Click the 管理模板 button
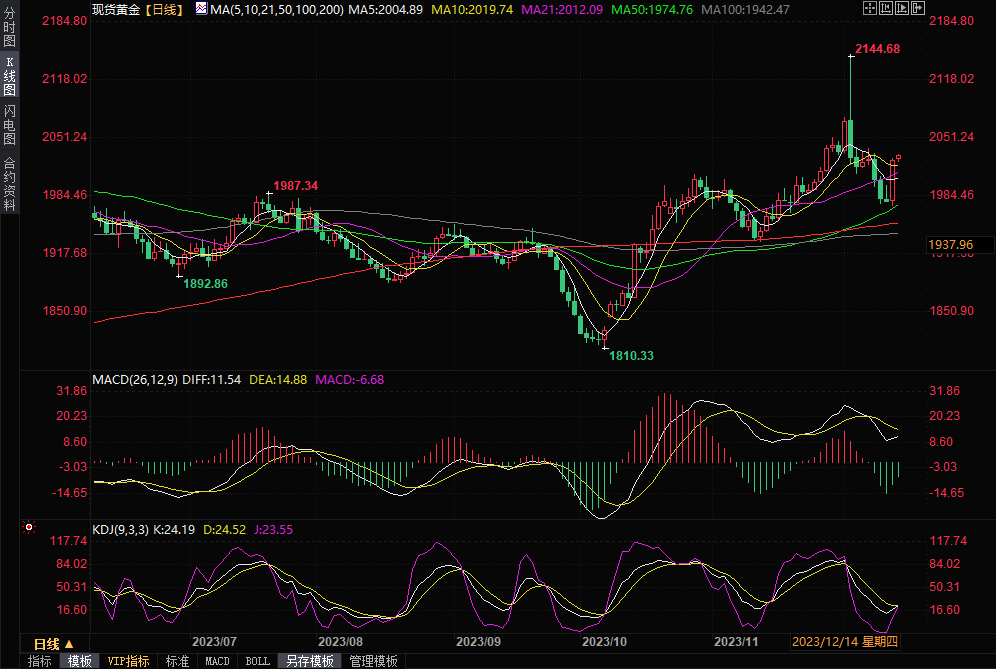996x669 pixels. pyautogui.click(x=373, y=661)
